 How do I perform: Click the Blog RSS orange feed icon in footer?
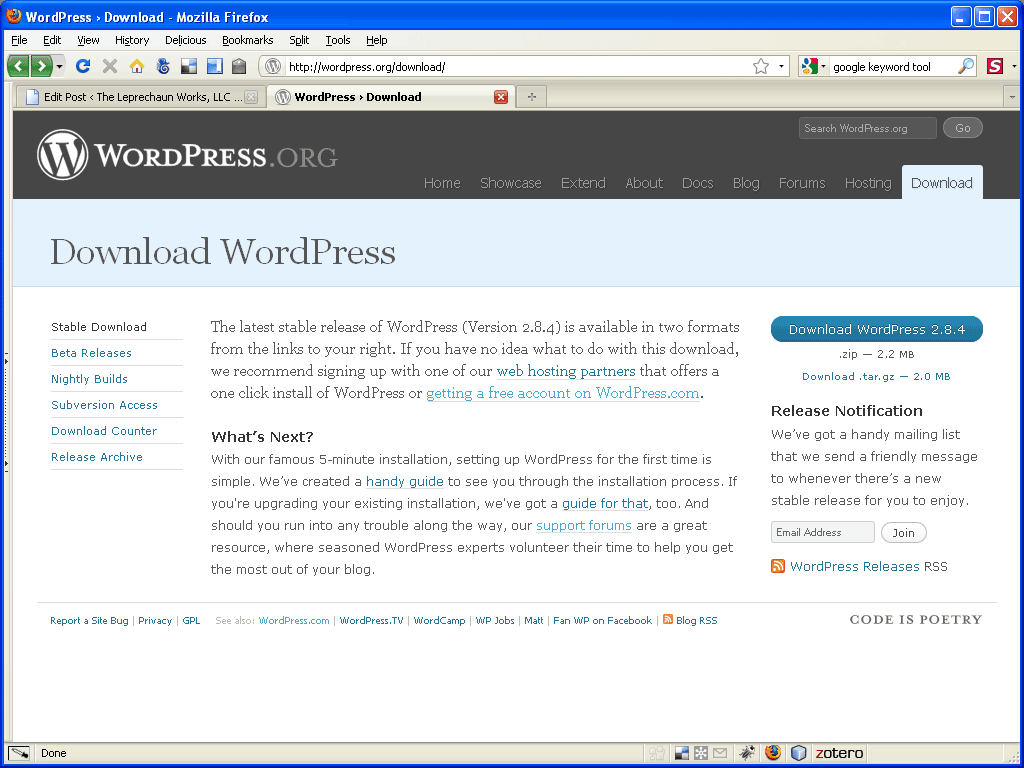[668, 619]
